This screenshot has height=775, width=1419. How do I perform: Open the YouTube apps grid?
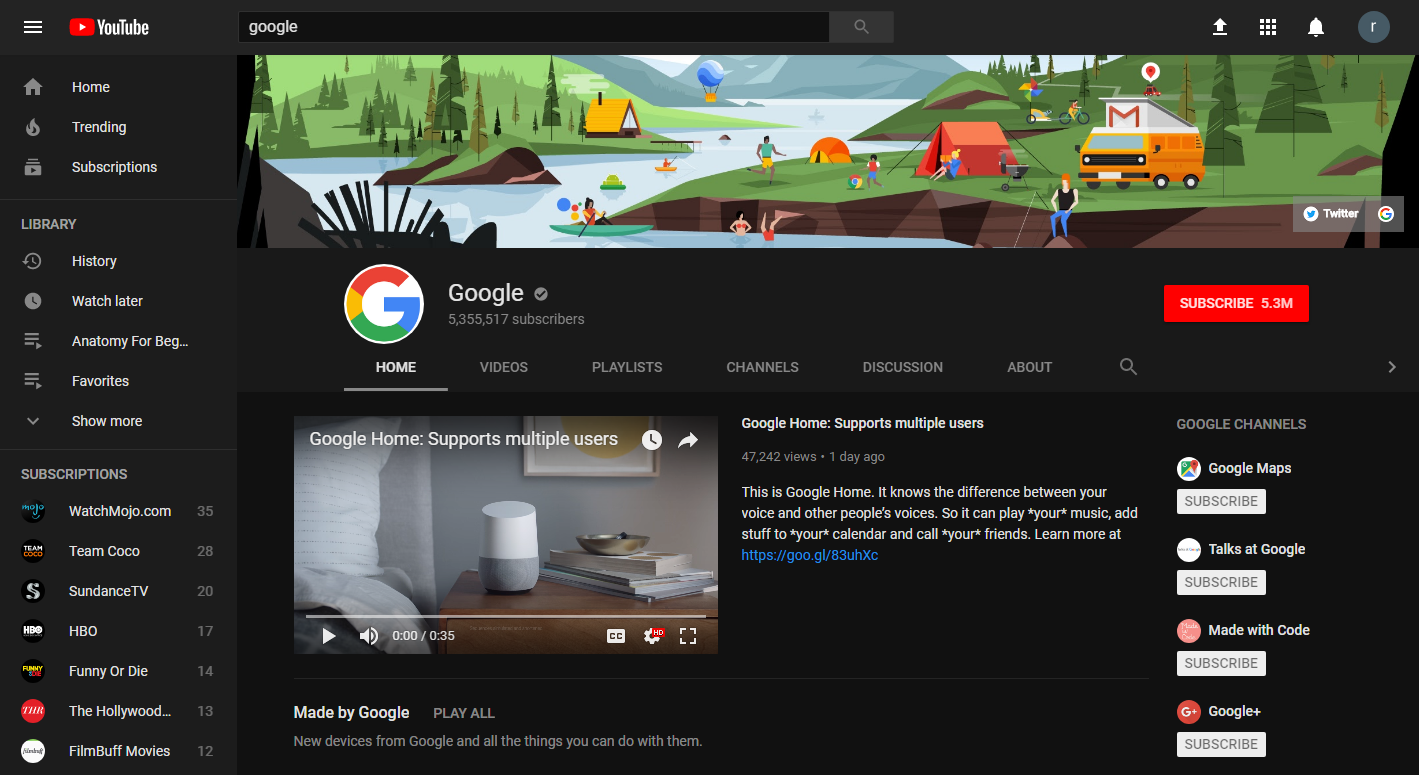click(1268, 27)
